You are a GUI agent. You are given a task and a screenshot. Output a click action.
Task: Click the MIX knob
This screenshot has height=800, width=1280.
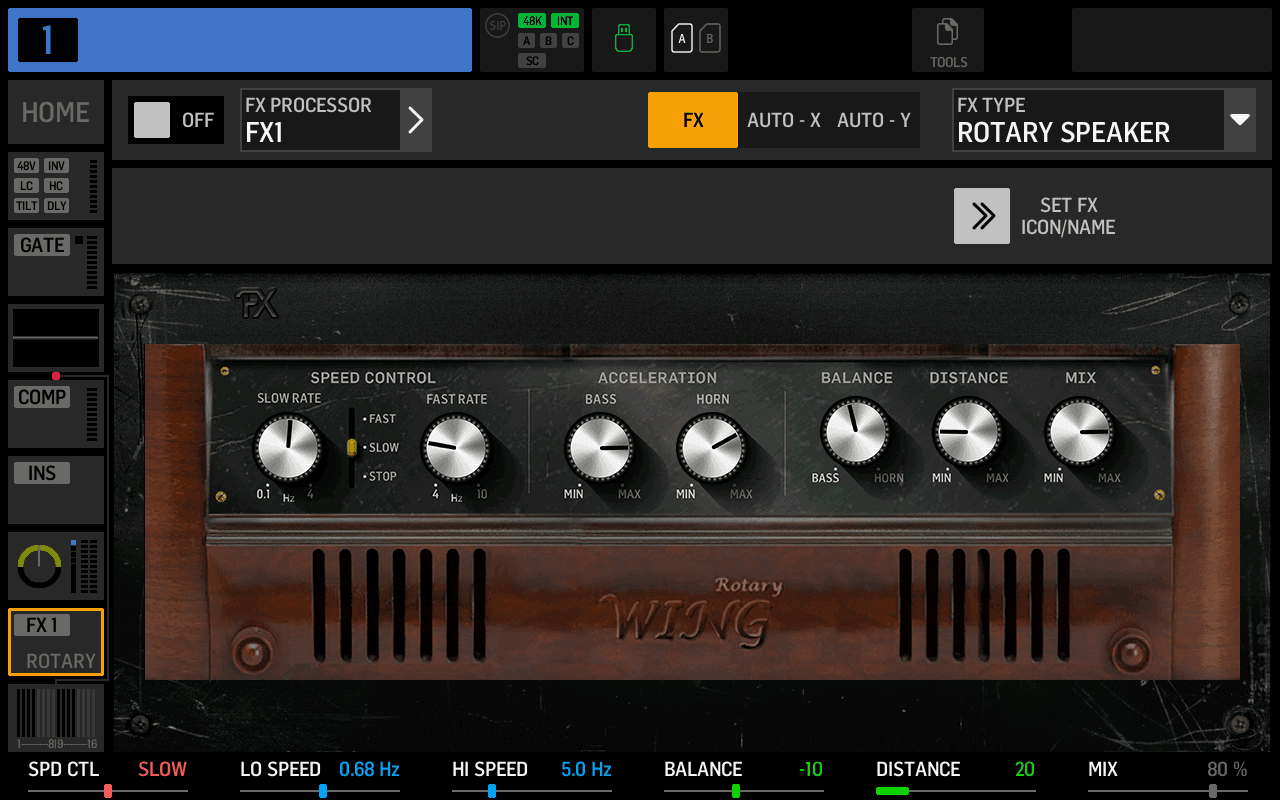point(1080,432)
